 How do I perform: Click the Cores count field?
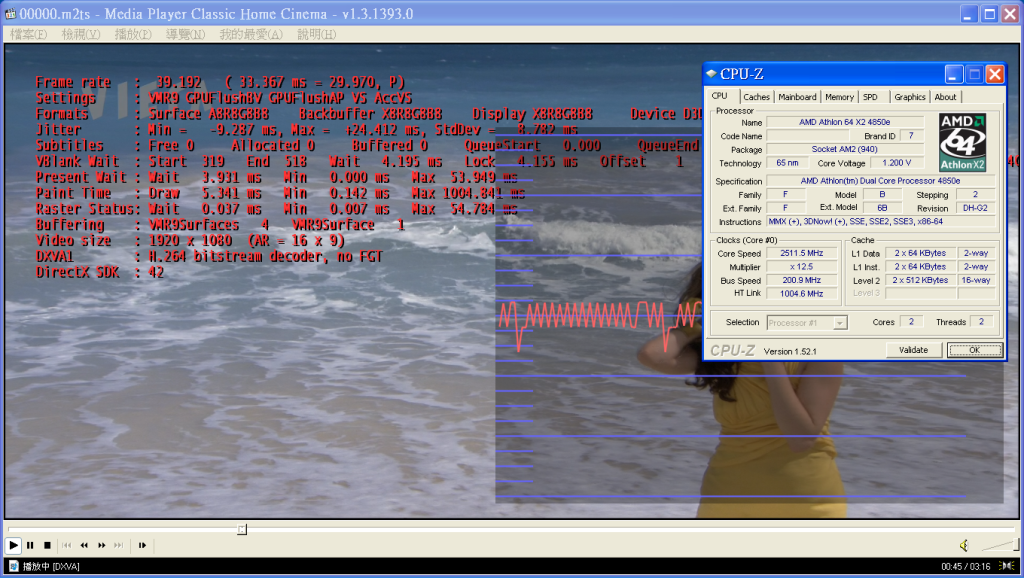(x=911, y=321)
